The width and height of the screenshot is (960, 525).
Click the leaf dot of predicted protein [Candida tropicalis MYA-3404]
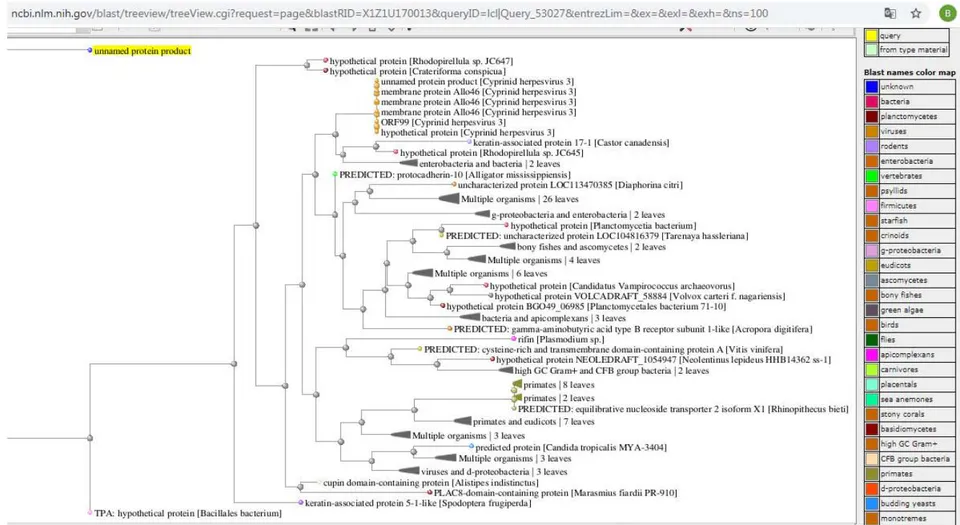[x=471, y=447]
